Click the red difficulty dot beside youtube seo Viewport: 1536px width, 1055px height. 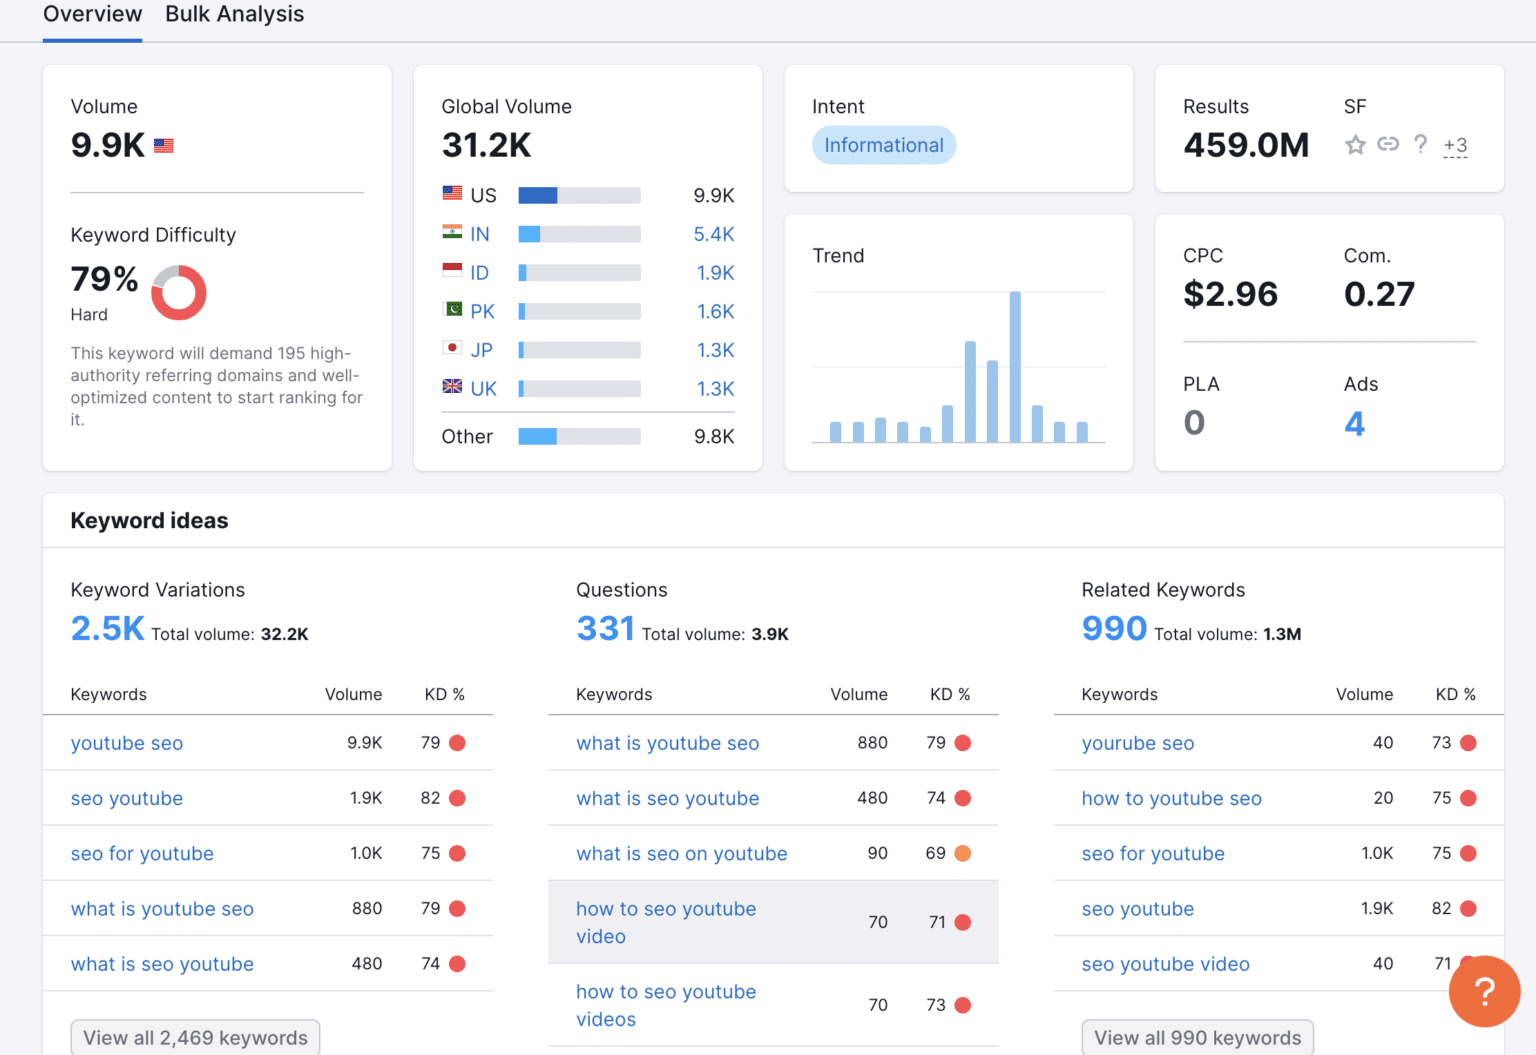458,743
